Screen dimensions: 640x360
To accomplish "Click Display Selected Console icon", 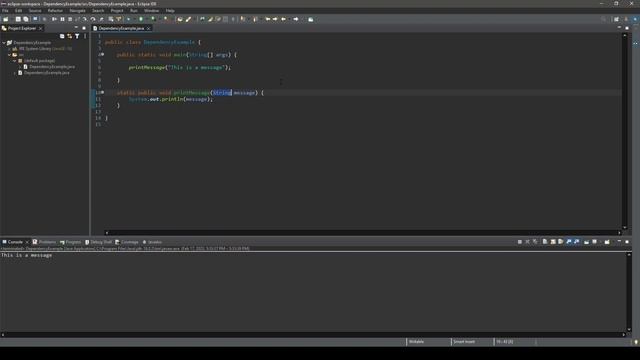I will coord(595,242).
